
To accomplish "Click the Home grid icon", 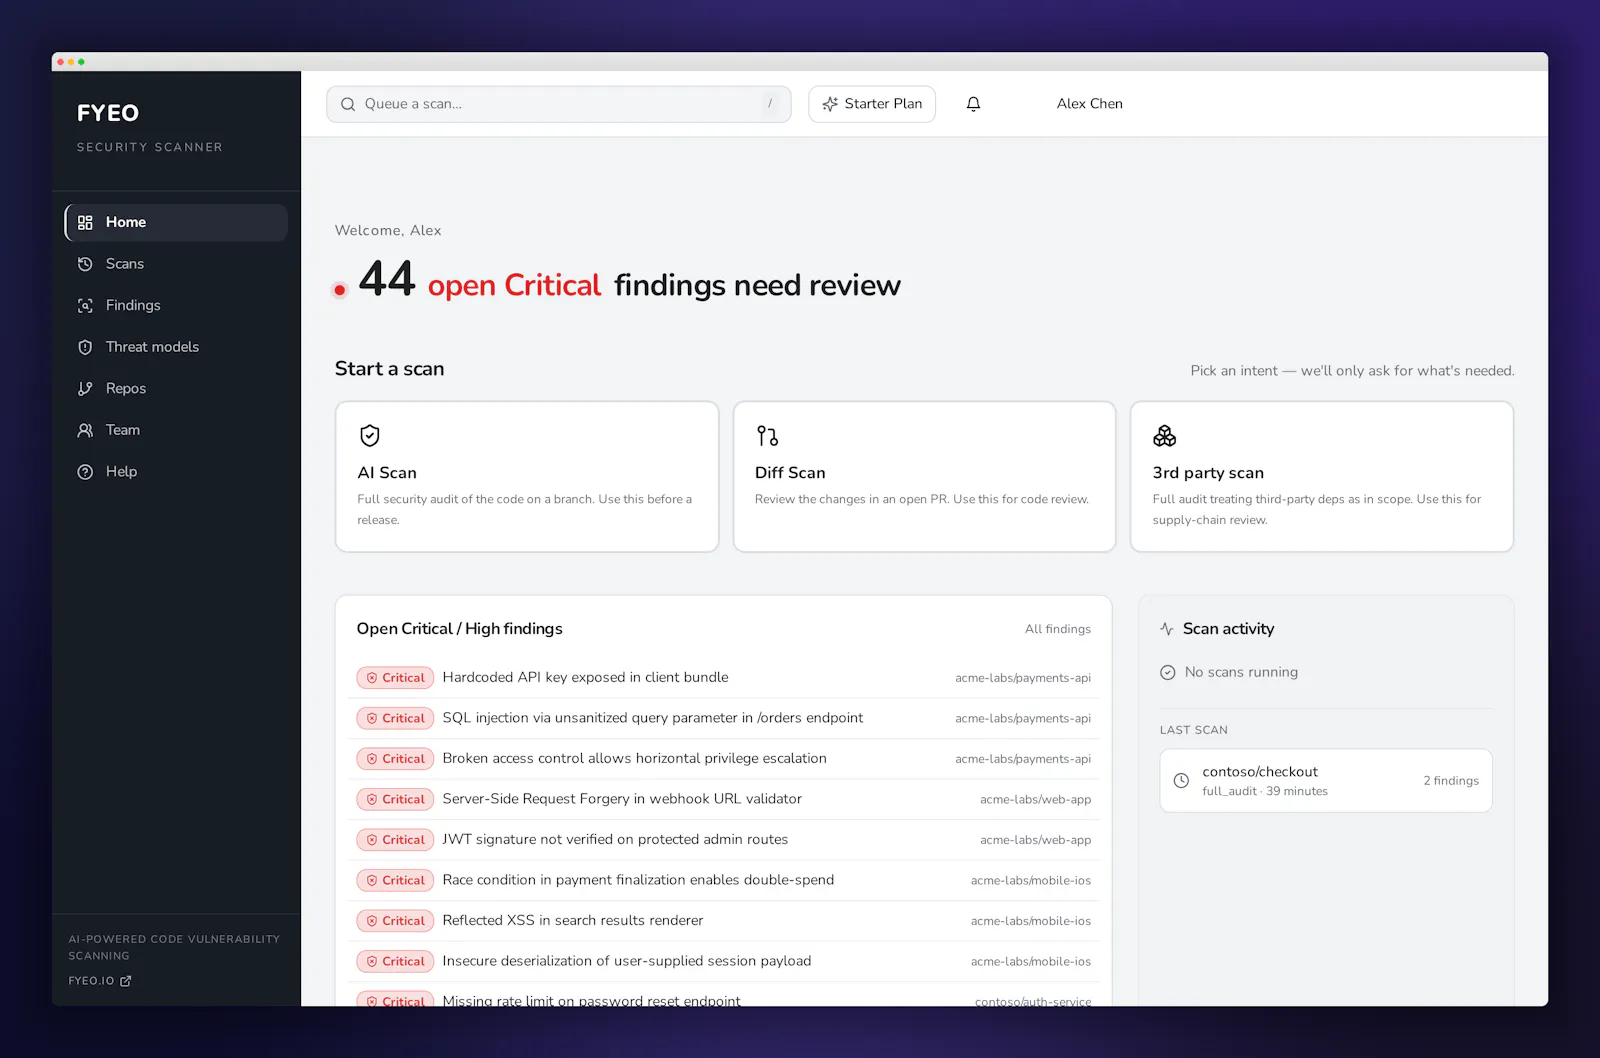I will pyautogui.click(x=85, y=222).
